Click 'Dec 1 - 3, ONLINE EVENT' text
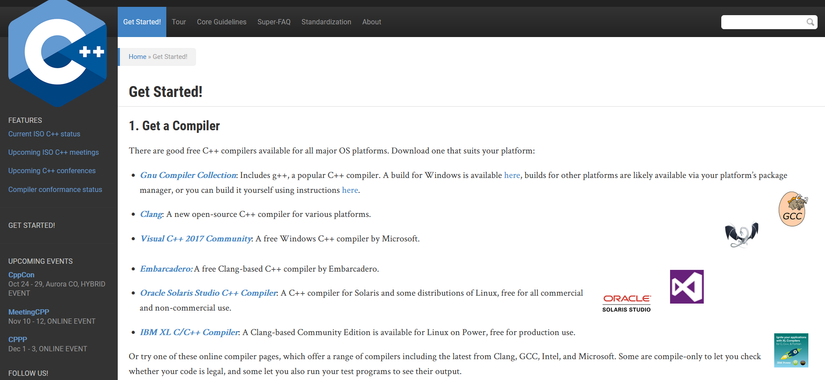825x380 pixels. (47, 349)
